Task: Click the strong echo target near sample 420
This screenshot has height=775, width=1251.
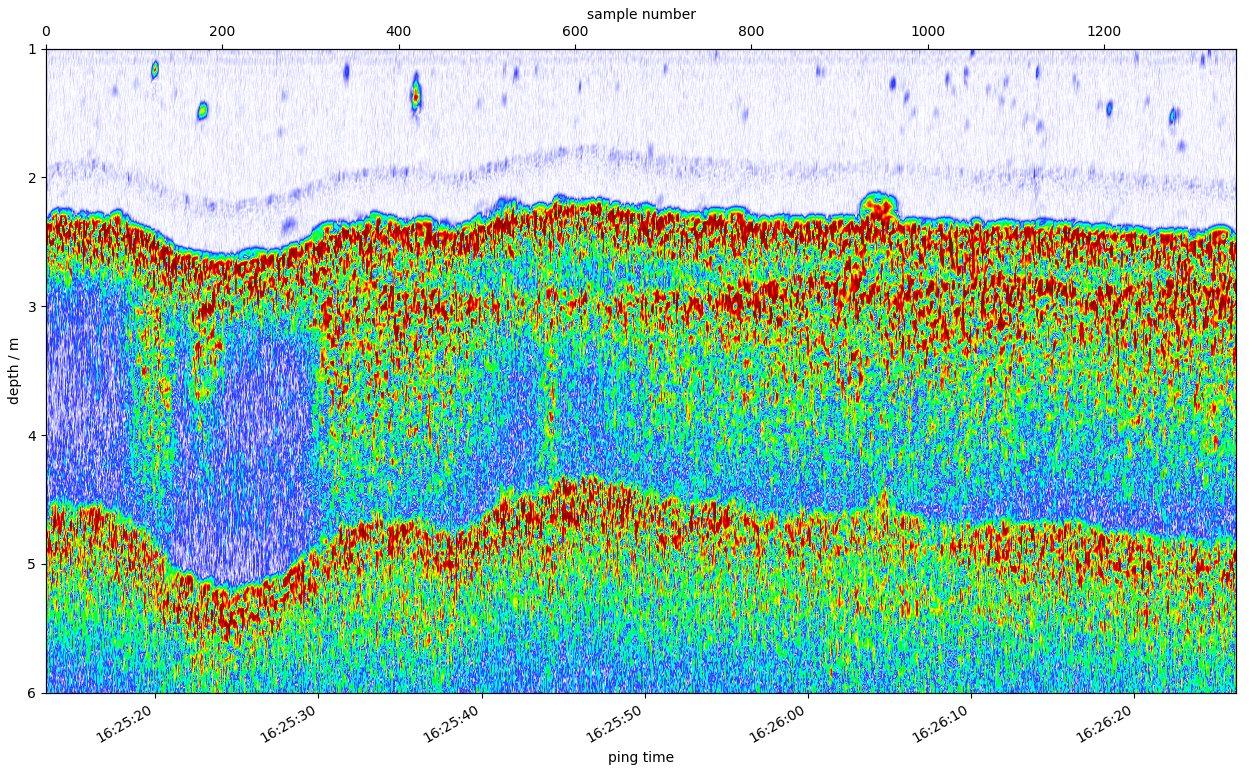Action: (416, 94)
